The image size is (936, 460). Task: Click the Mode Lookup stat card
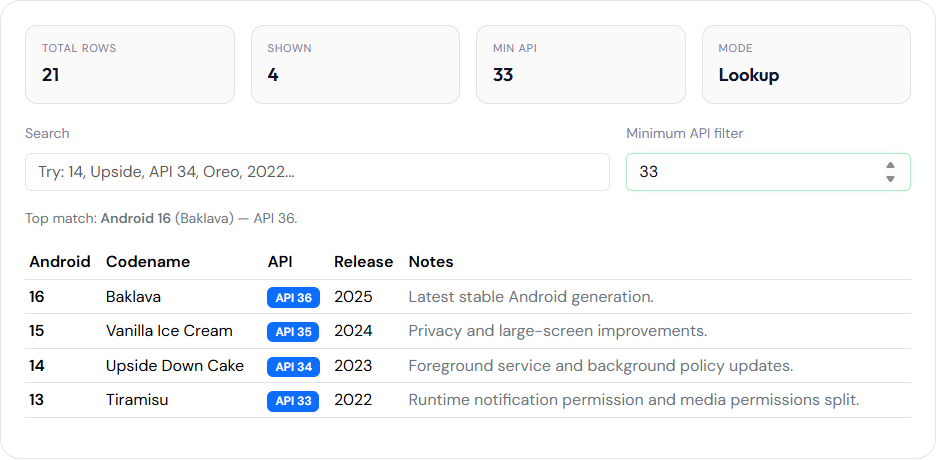tap(806, 64)
